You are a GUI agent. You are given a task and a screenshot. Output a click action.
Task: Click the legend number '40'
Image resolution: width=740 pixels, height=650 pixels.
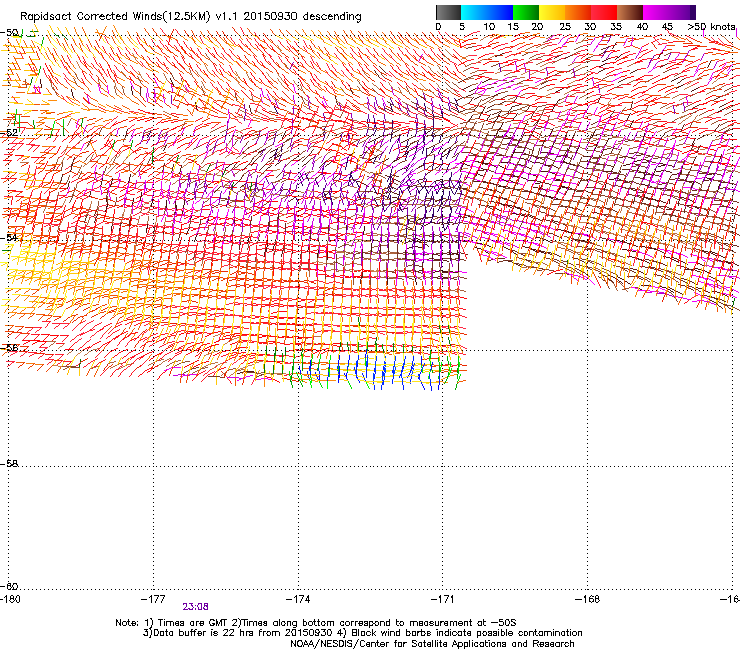(642, 27)
